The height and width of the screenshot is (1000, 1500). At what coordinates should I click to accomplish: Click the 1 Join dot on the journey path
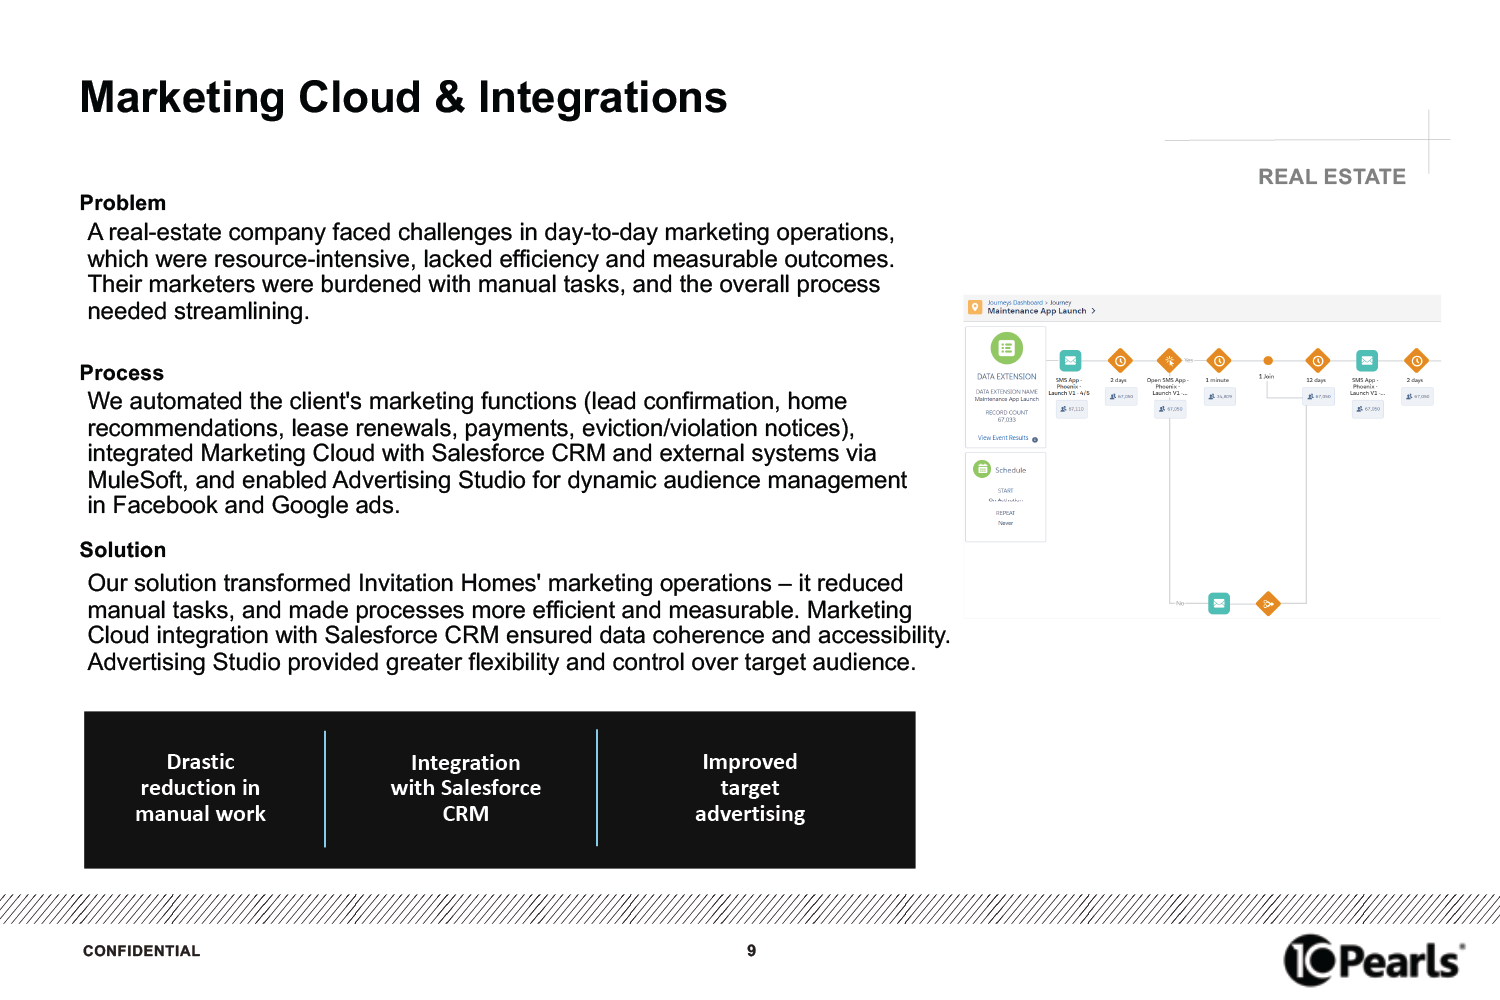point(1268,361)
